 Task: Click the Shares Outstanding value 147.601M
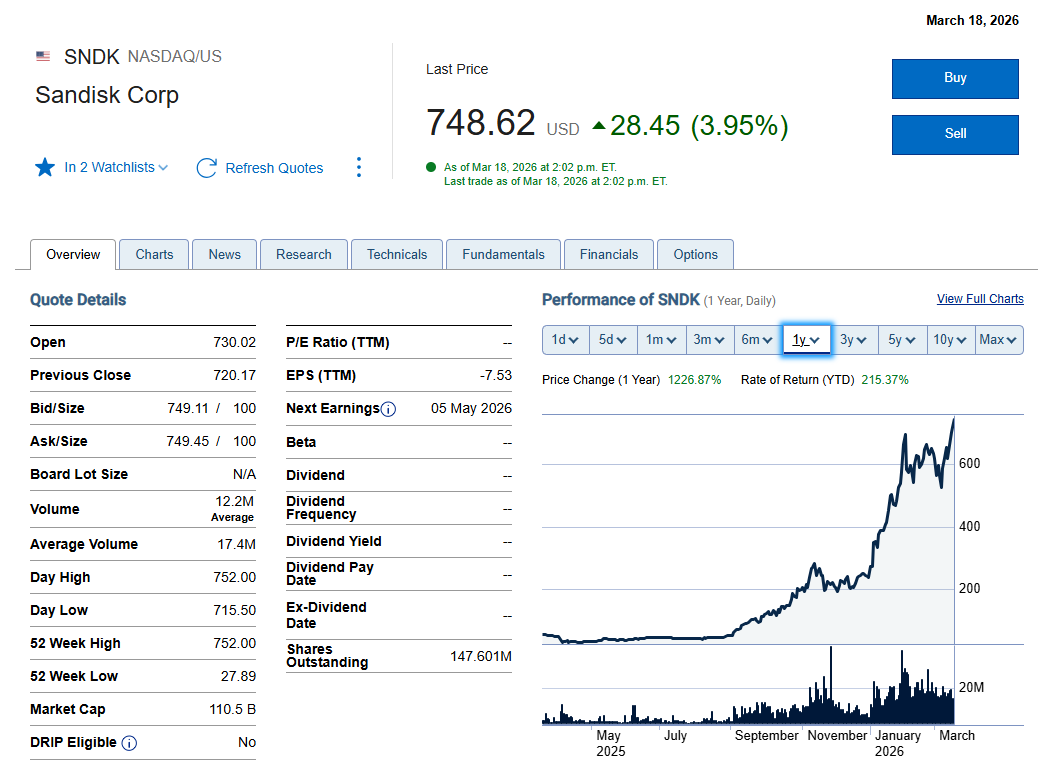(481, 657)
